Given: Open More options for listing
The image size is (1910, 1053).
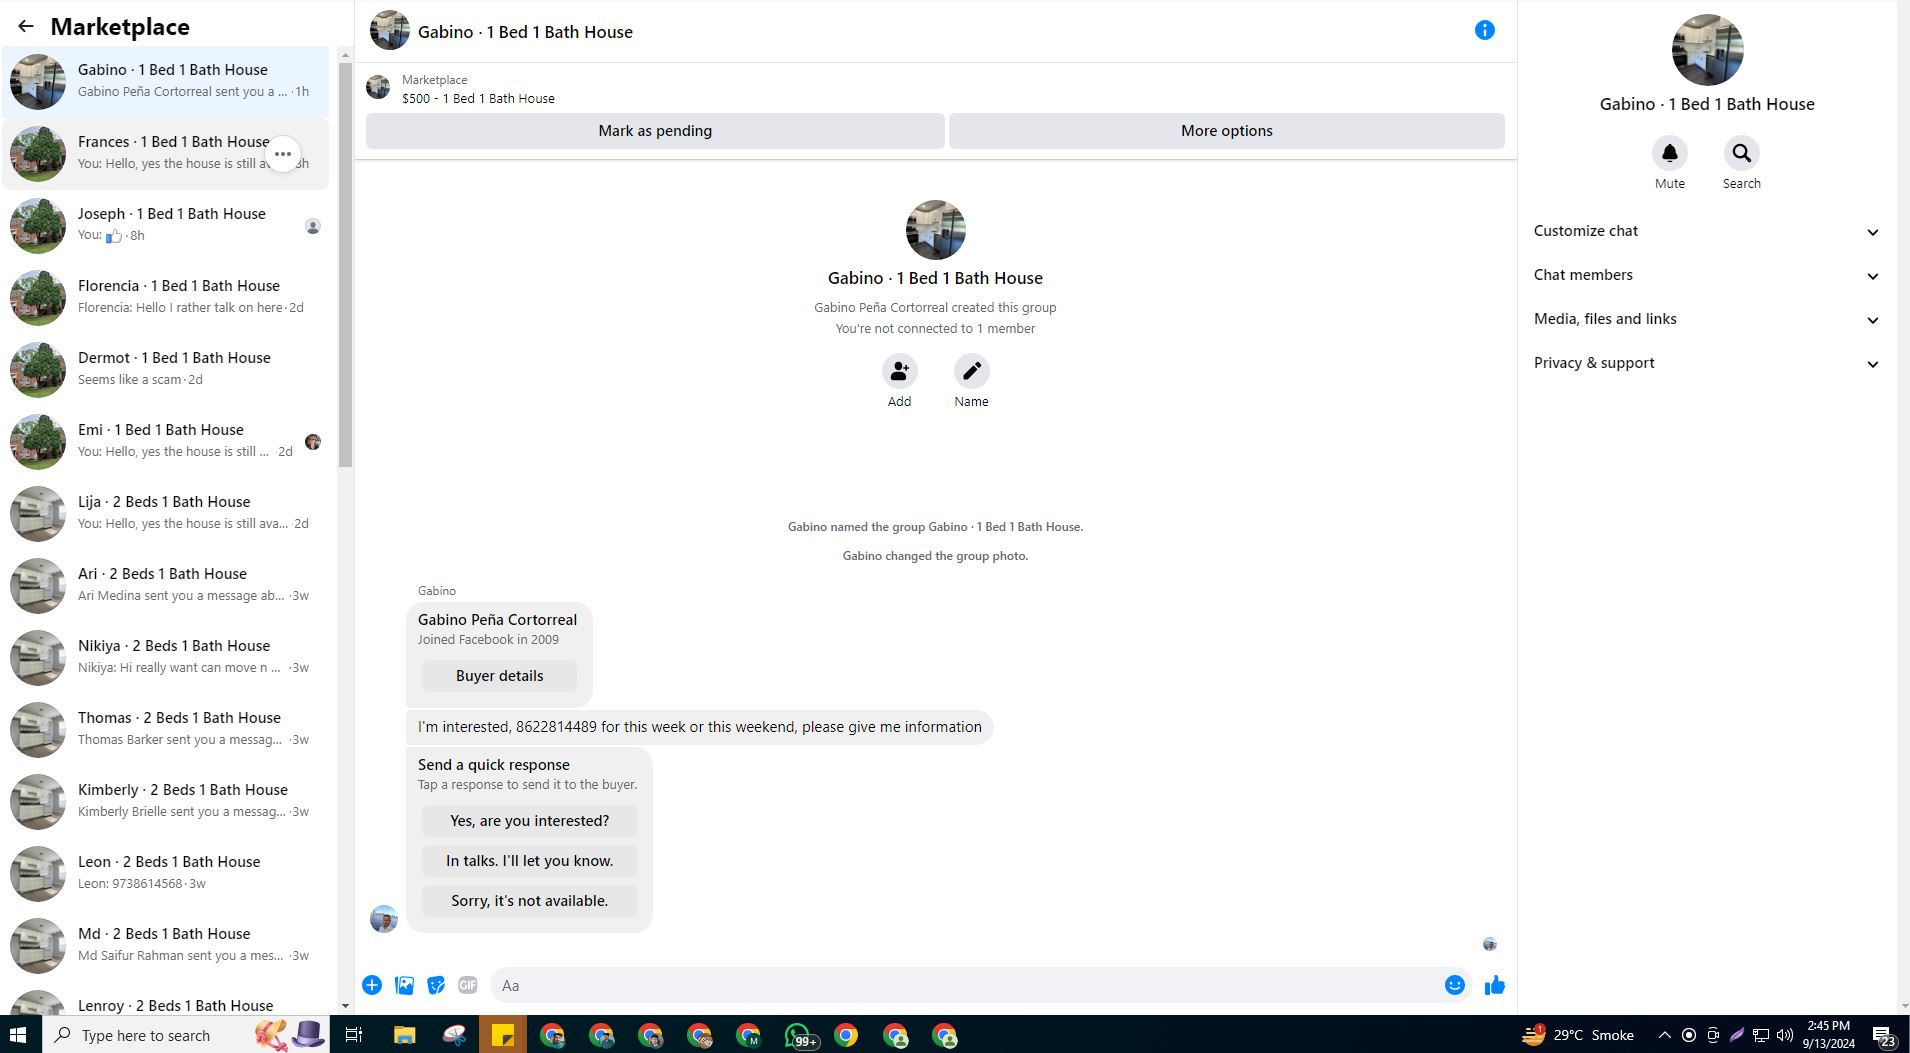Looking at the screenshot, I should (1226, 131).
